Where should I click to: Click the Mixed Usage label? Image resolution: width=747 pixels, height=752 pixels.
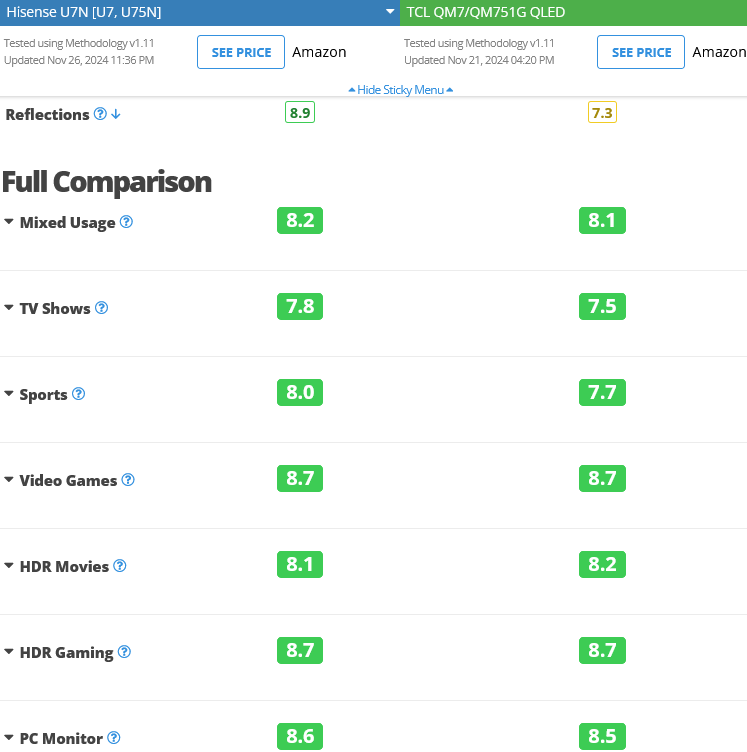67,223
